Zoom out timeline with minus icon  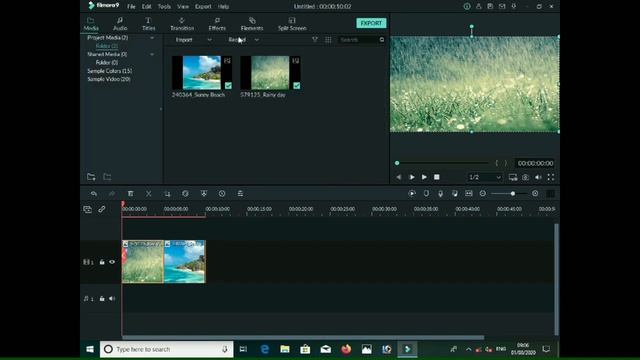483,193
